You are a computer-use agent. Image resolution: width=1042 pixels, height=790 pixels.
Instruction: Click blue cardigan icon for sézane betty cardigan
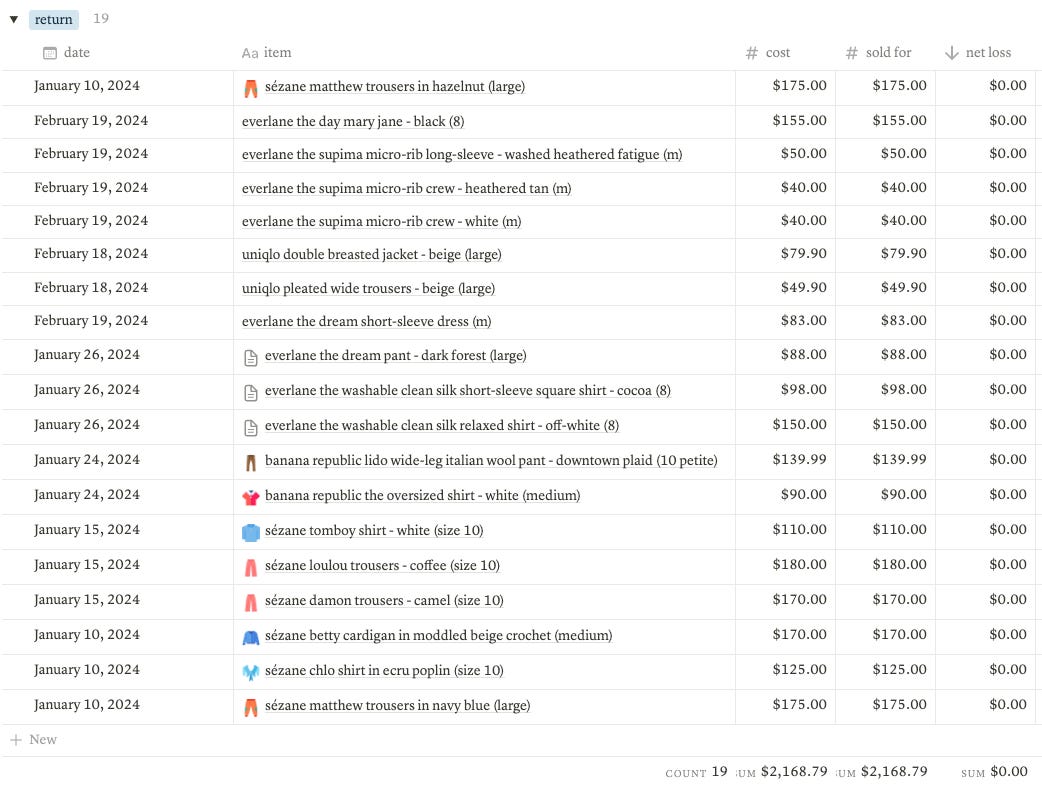pyautogui.click(x=251, y=638)
